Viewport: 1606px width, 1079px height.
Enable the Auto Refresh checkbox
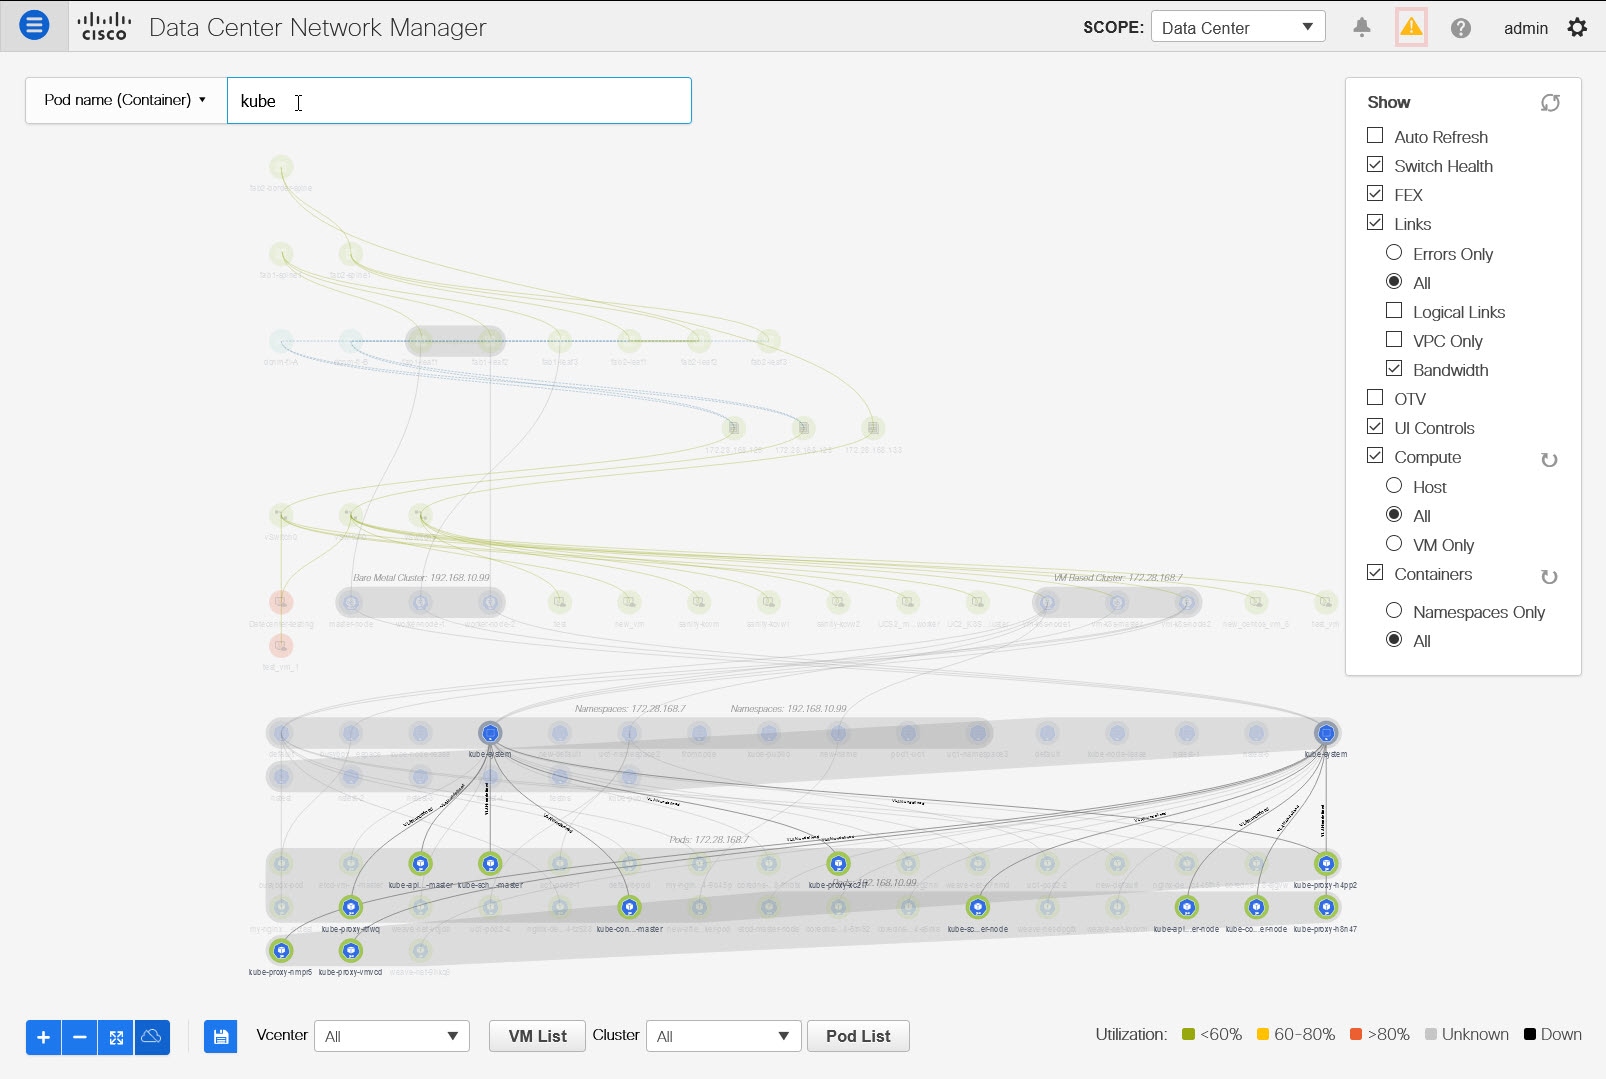(x=1375, y=135)
